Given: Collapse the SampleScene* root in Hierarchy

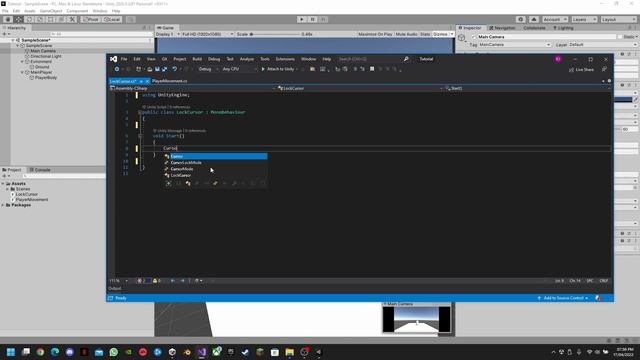Looking at the screenshot, I should coord(13,40).
